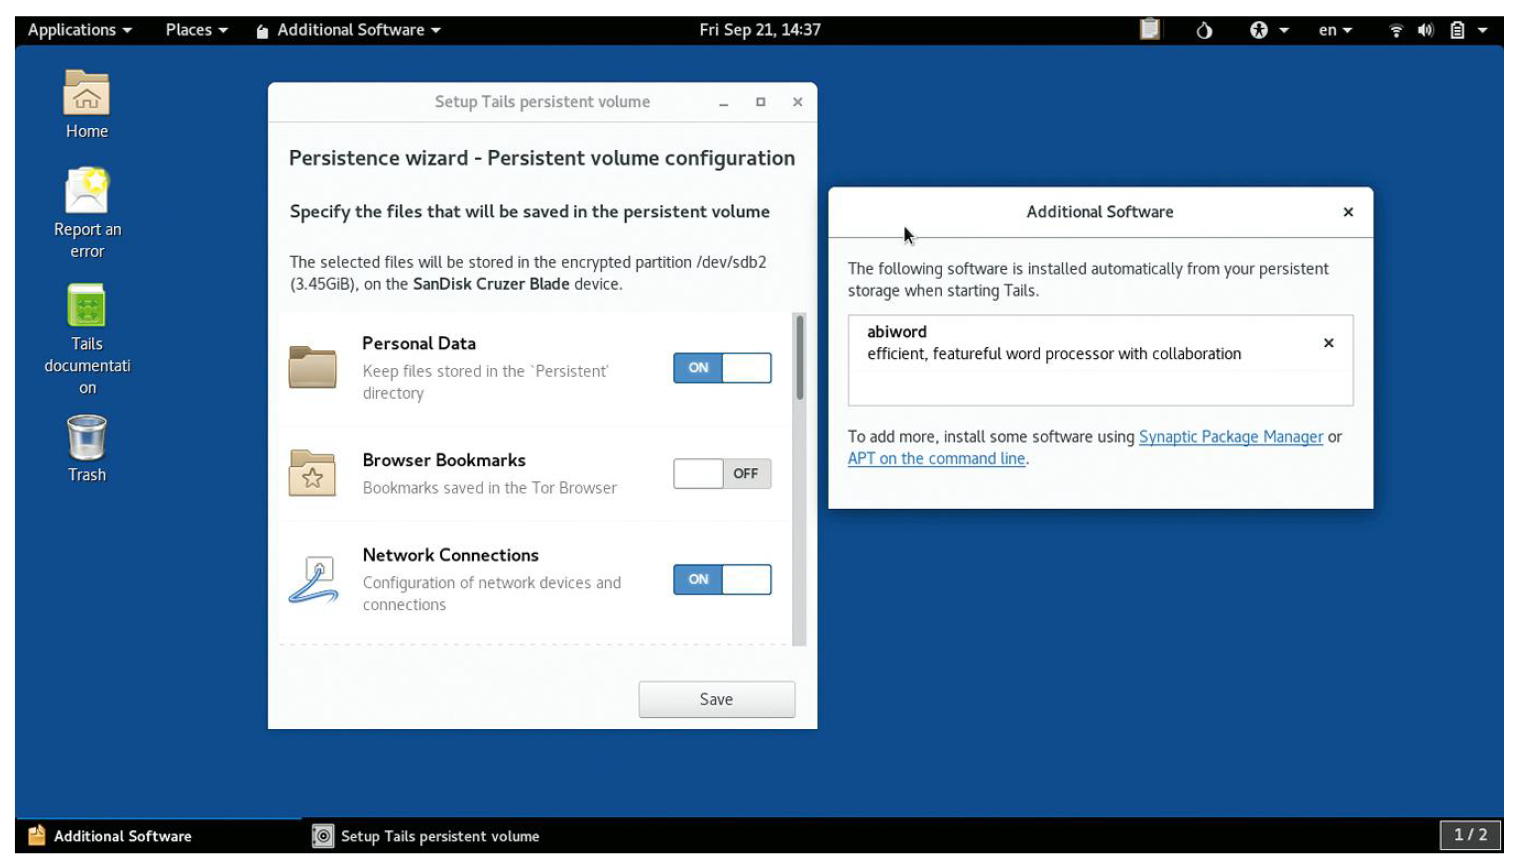Turn off Personal Data persistence
Screen dimensions: 1516x863
click(x=722, y=368)
